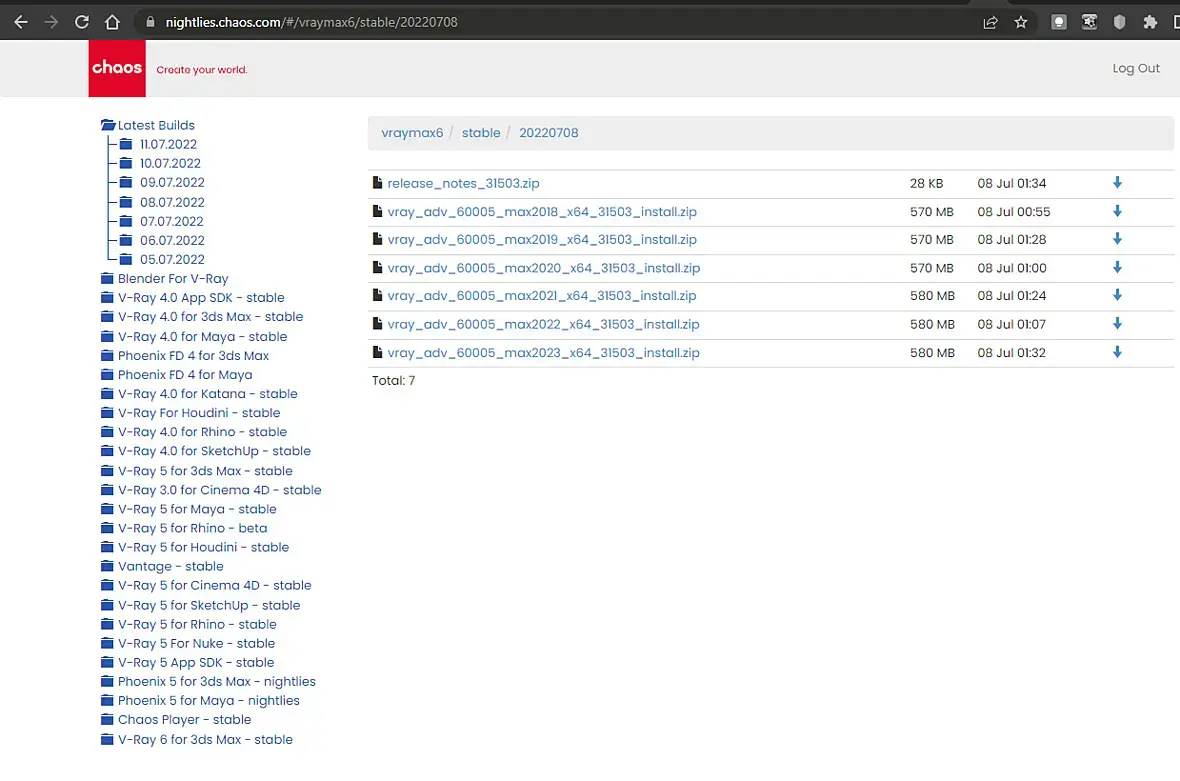The width and height of the screenshot is (1180, 781).
Task: Open the browser extensions puzzle icon
Action: (1150, 22)
